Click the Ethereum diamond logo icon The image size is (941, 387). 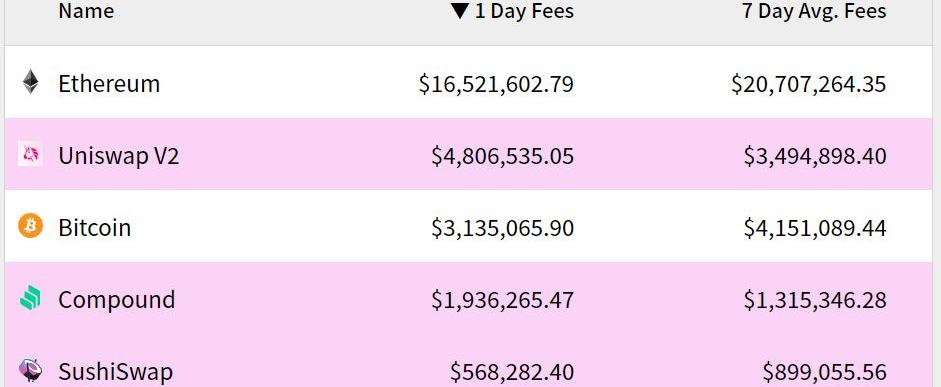pos(31,82)
